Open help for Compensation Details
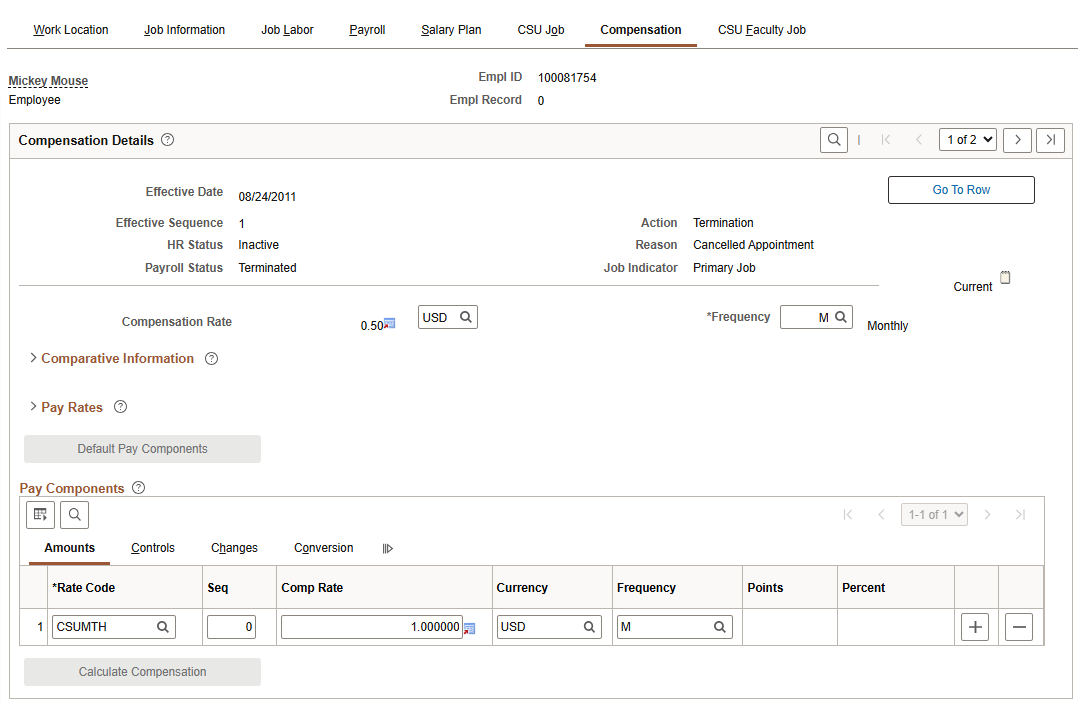 (x=167, y=140)
